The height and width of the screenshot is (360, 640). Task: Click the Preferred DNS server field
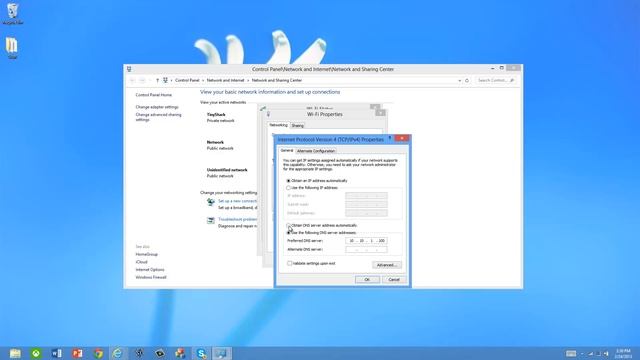(x=366, y=241)
